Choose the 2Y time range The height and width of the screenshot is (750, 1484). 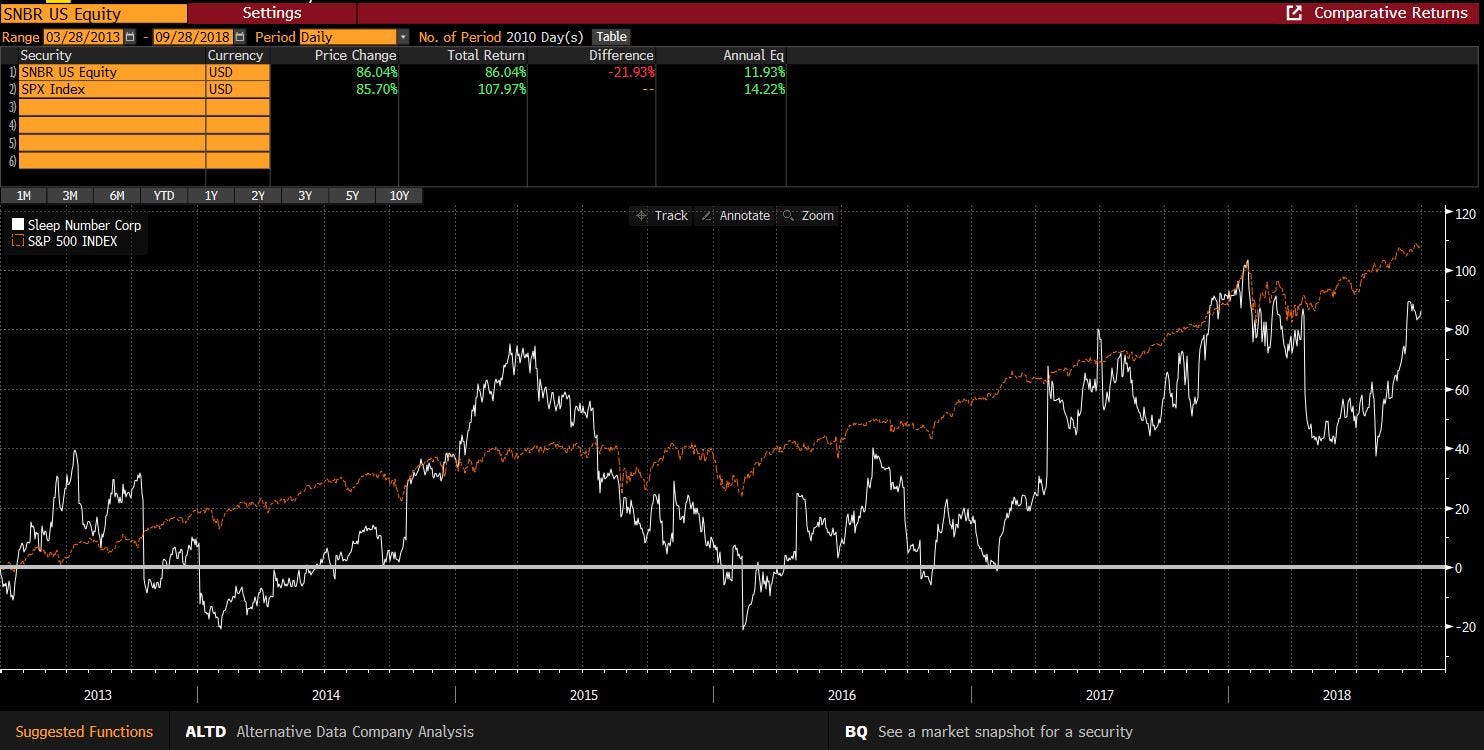(258, 196)
